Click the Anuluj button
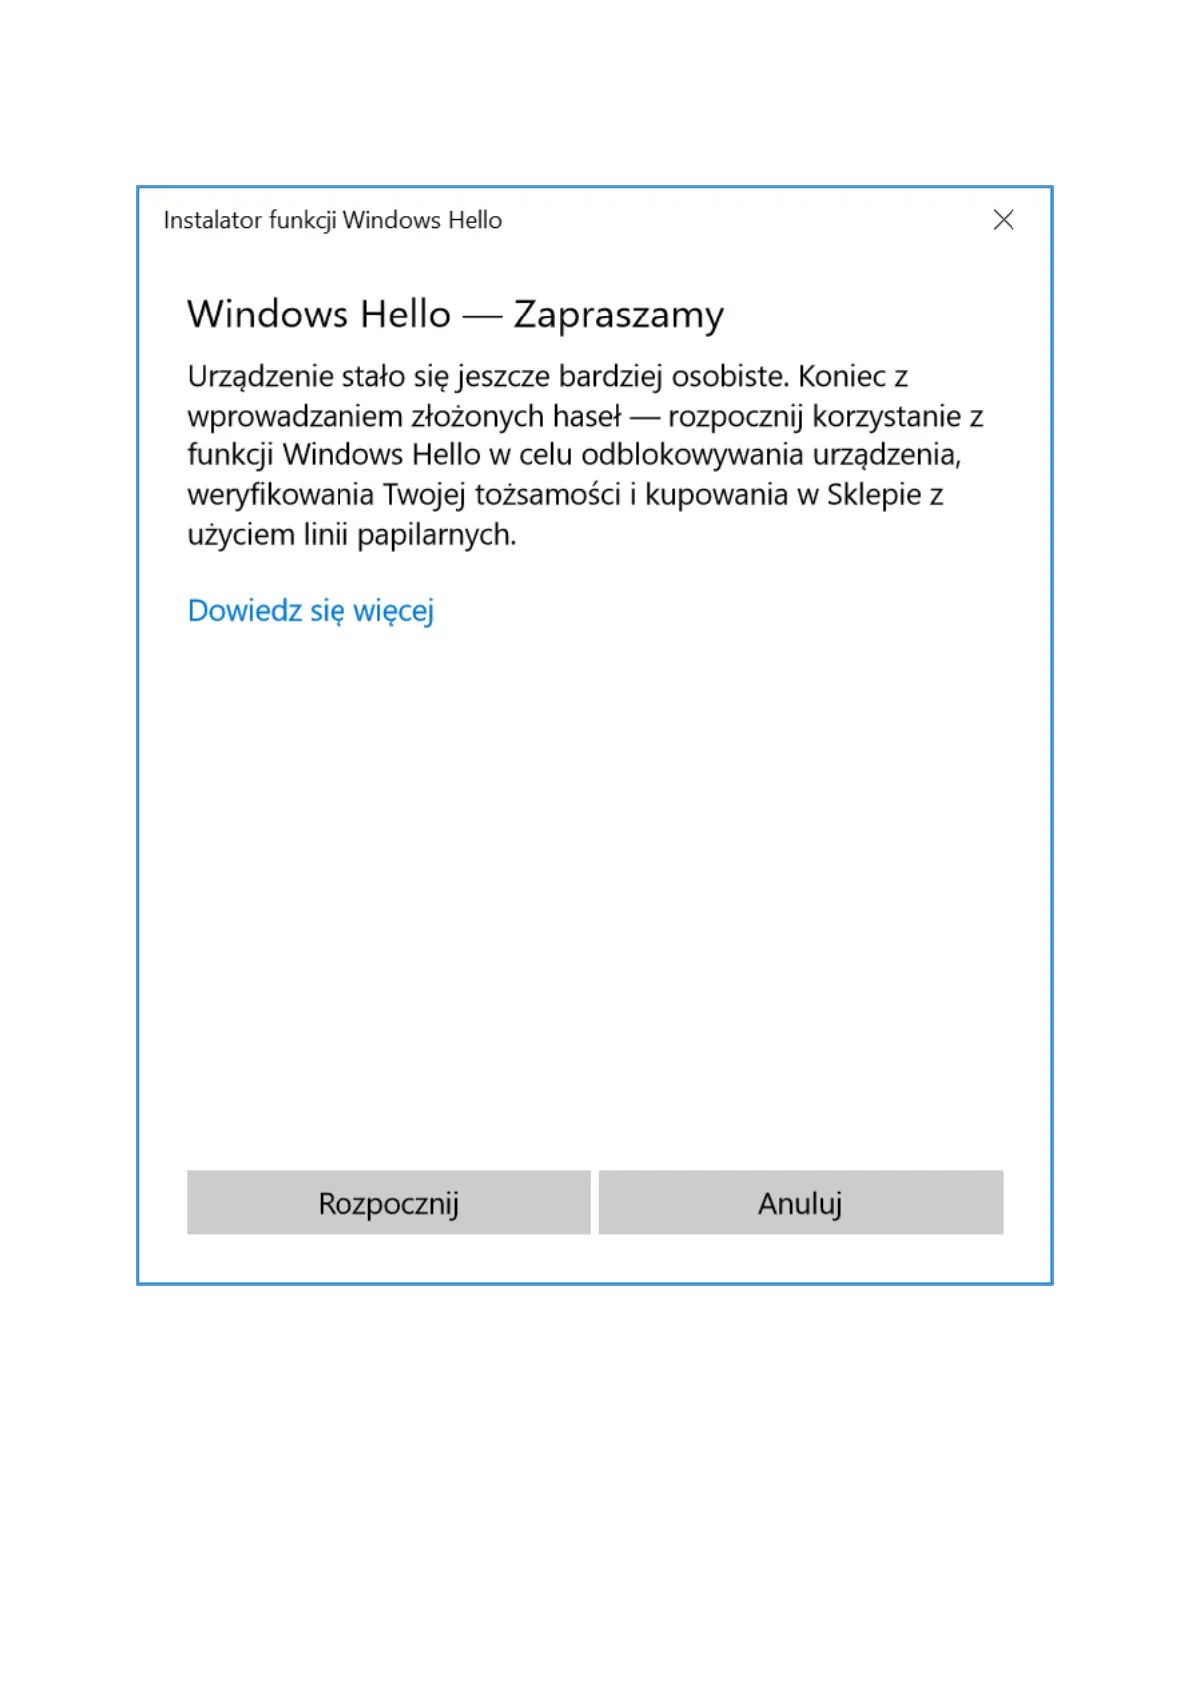 tap(801, 1202)
